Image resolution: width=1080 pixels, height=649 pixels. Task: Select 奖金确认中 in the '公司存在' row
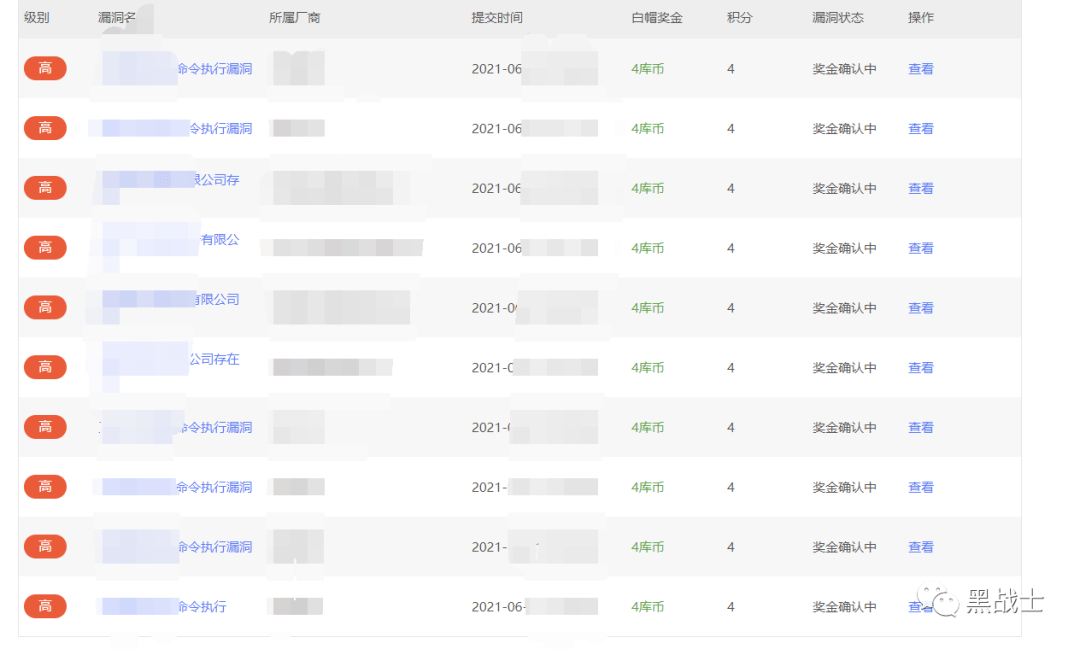tap(844, 367)
